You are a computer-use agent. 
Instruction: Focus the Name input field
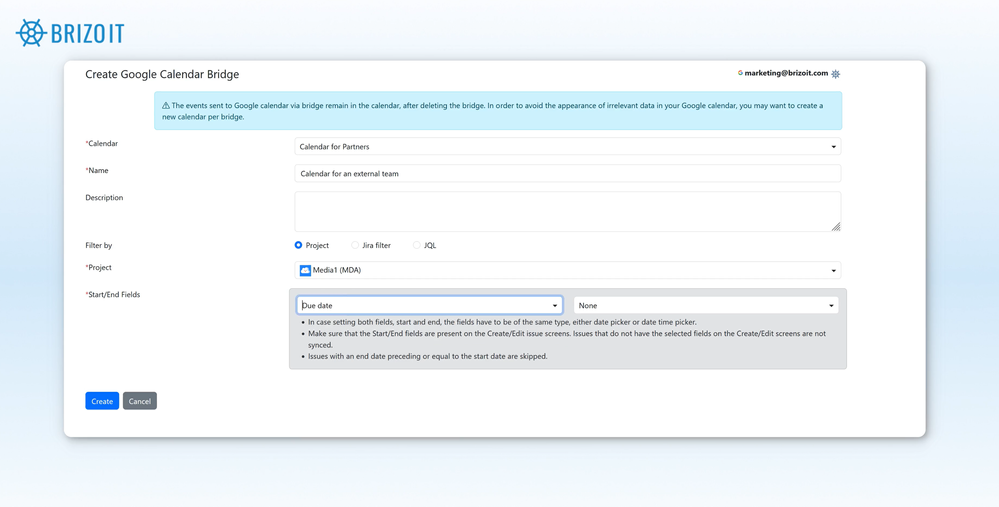(x=567, y=173)
